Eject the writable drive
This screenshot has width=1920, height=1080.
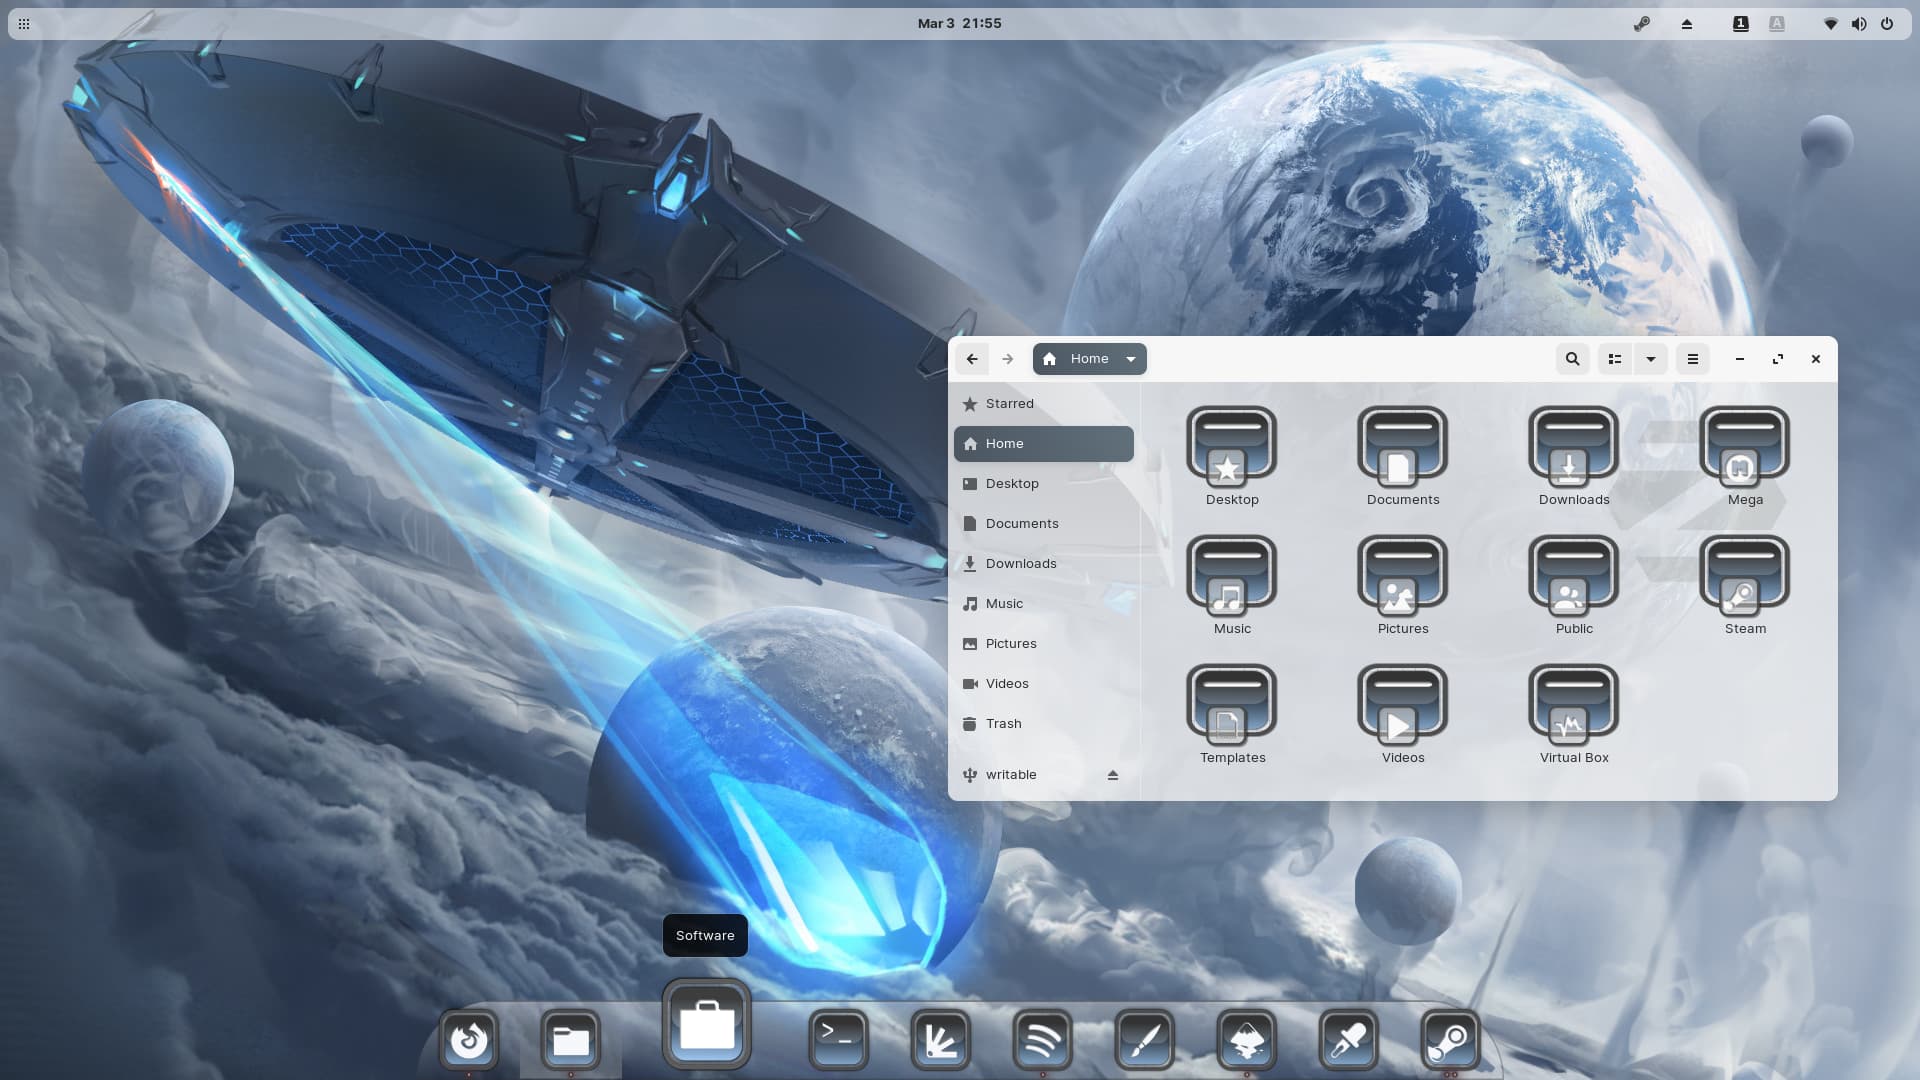1112,775
